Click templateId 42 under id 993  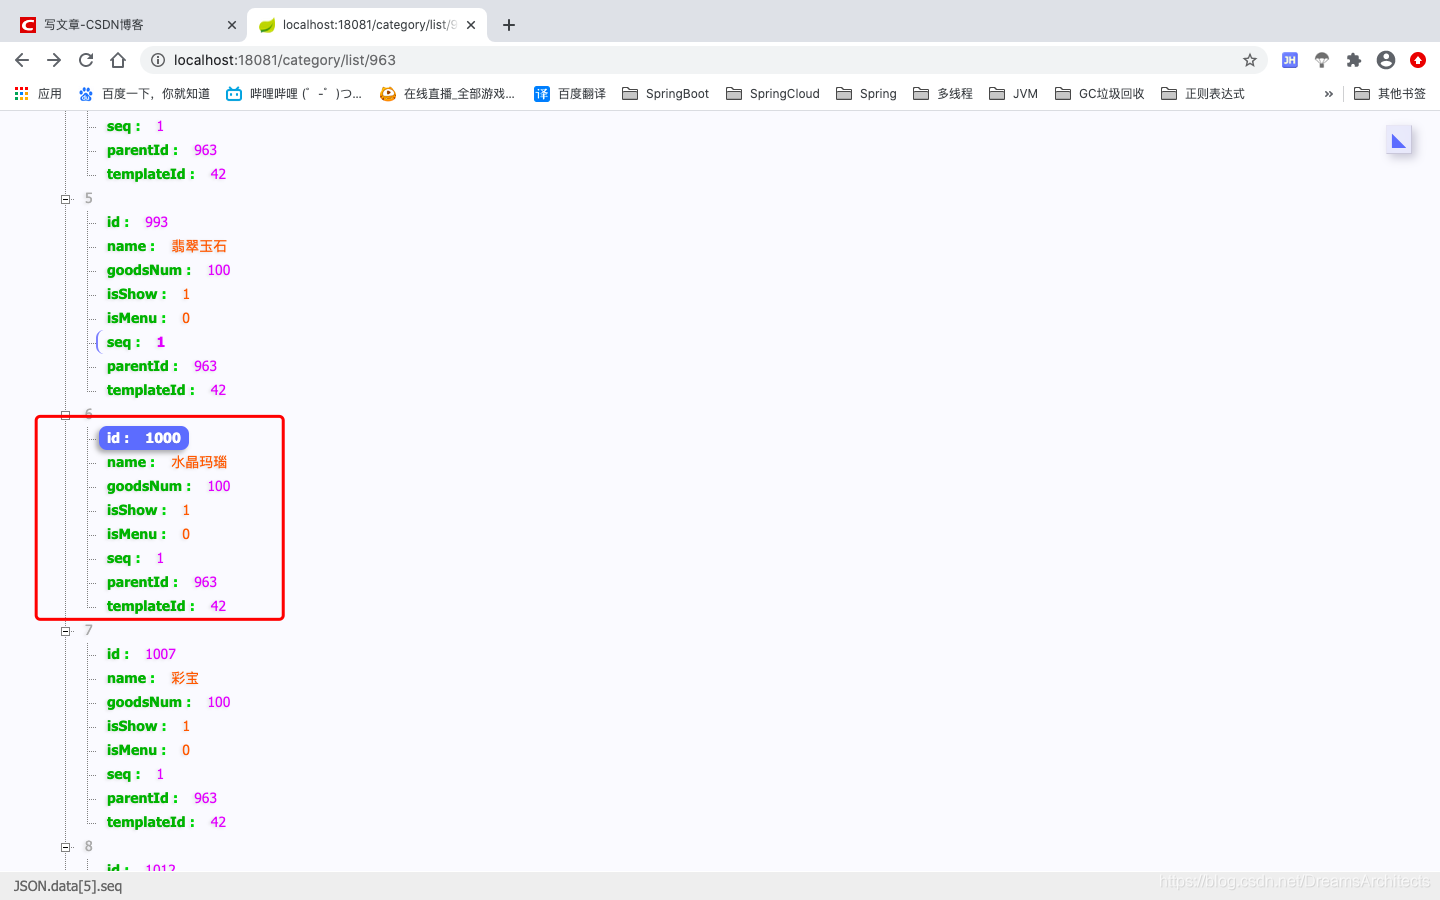click(x=167, y=390)
